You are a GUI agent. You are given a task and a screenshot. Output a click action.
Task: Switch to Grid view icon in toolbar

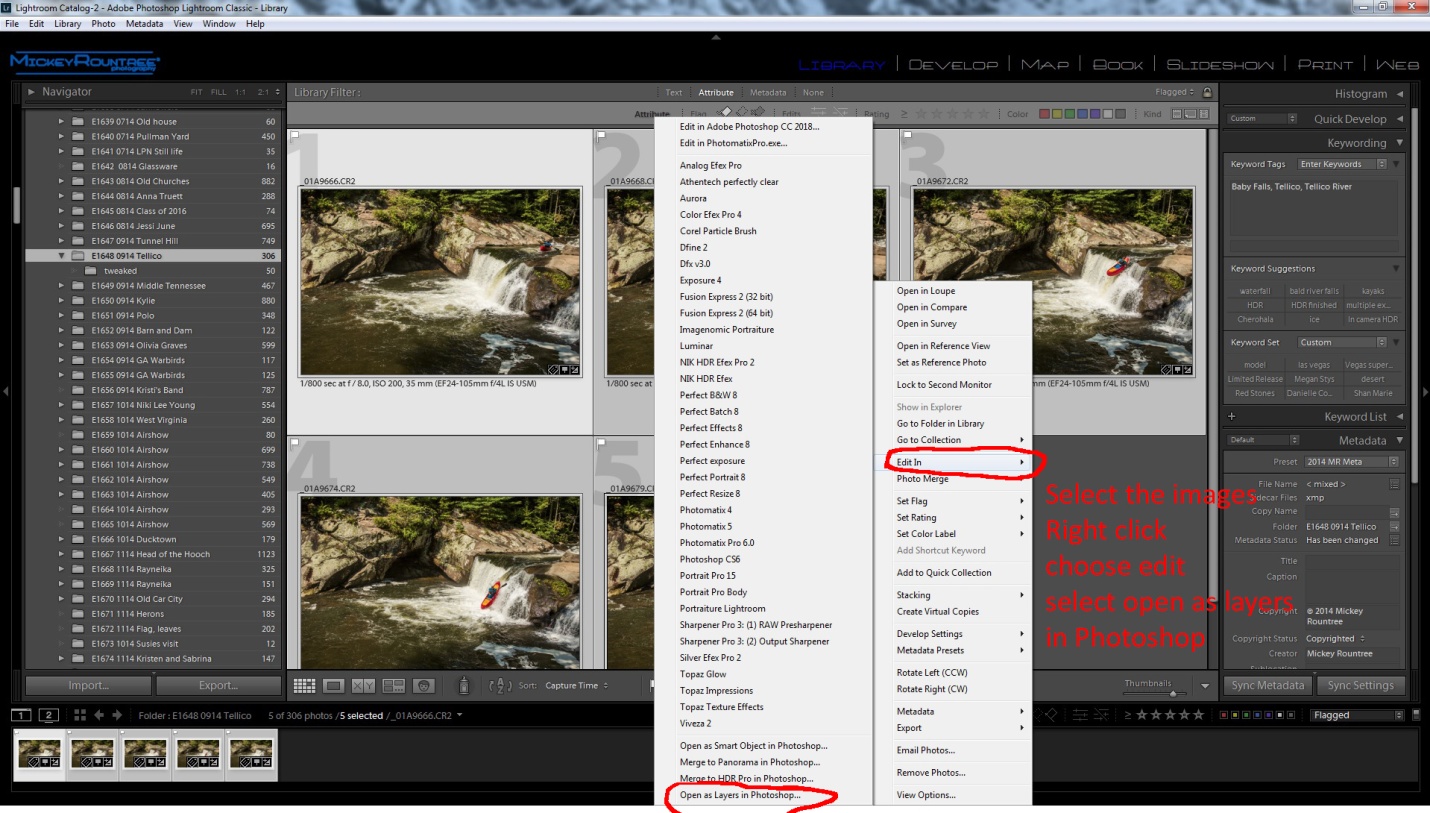pyautogui.click(x=304, y=686)
